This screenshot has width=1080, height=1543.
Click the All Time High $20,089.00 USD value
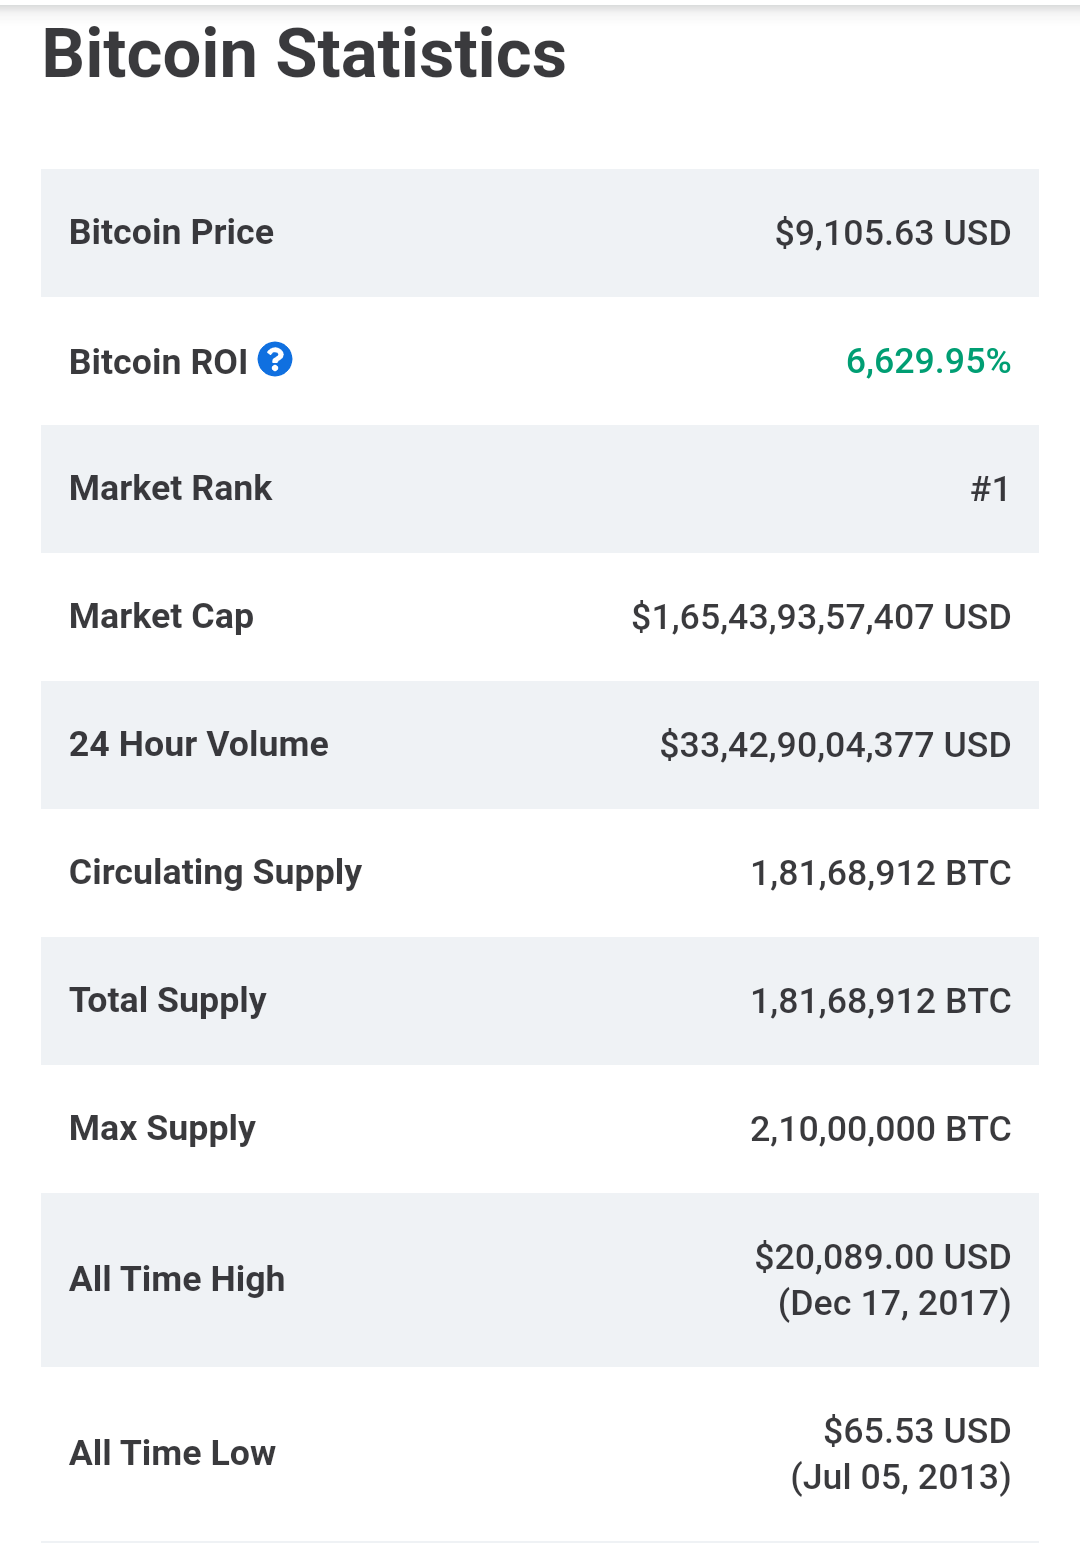point(882,1257)
